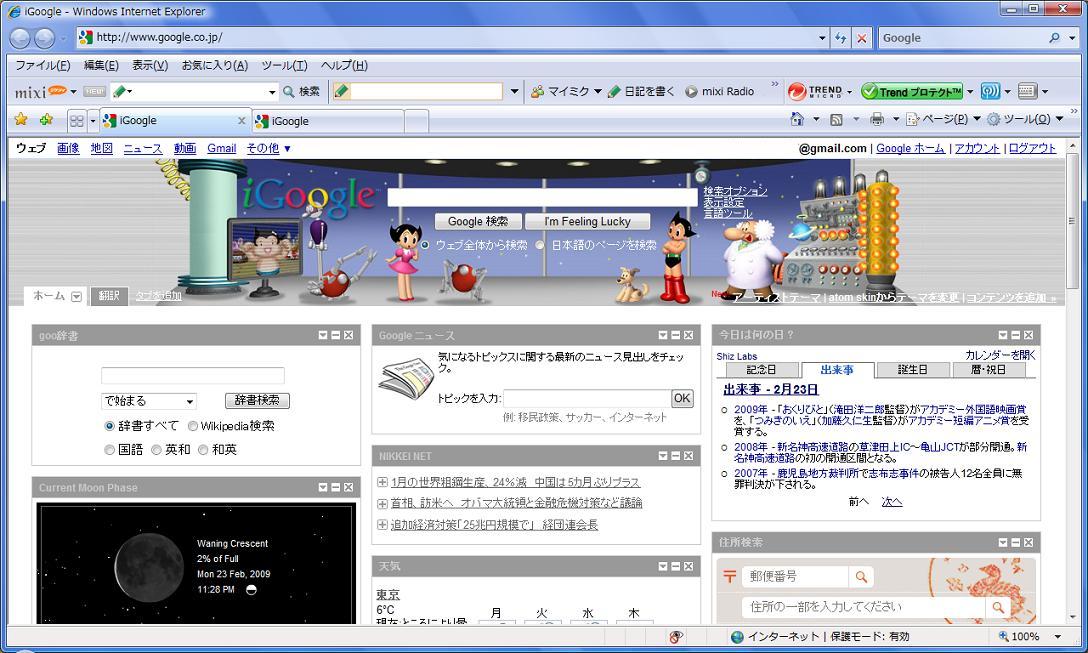The height and width of the screenshot is (653, 1088).
Task: Click the 次へ link in events gadget
Action: coord(892,502)
